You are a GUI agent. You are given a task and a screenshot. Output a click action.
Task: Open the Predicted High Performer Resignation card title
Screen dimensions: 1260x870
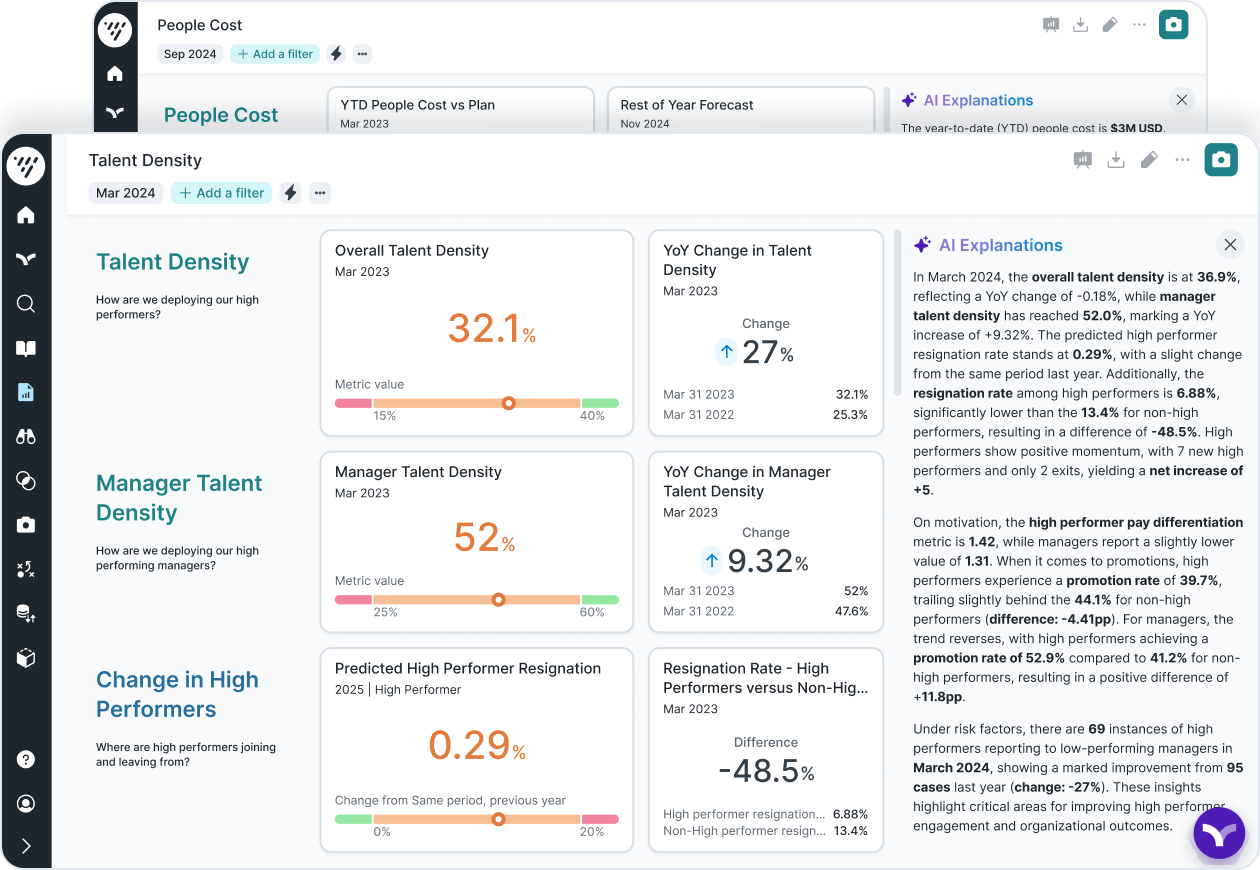pyautogui.click(x=468, y=669)
